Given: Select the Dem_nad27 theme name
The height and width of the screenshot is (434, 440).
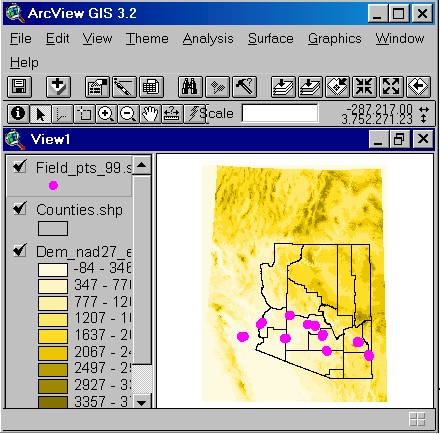Looking at the screenshot, I should (84, 252).
